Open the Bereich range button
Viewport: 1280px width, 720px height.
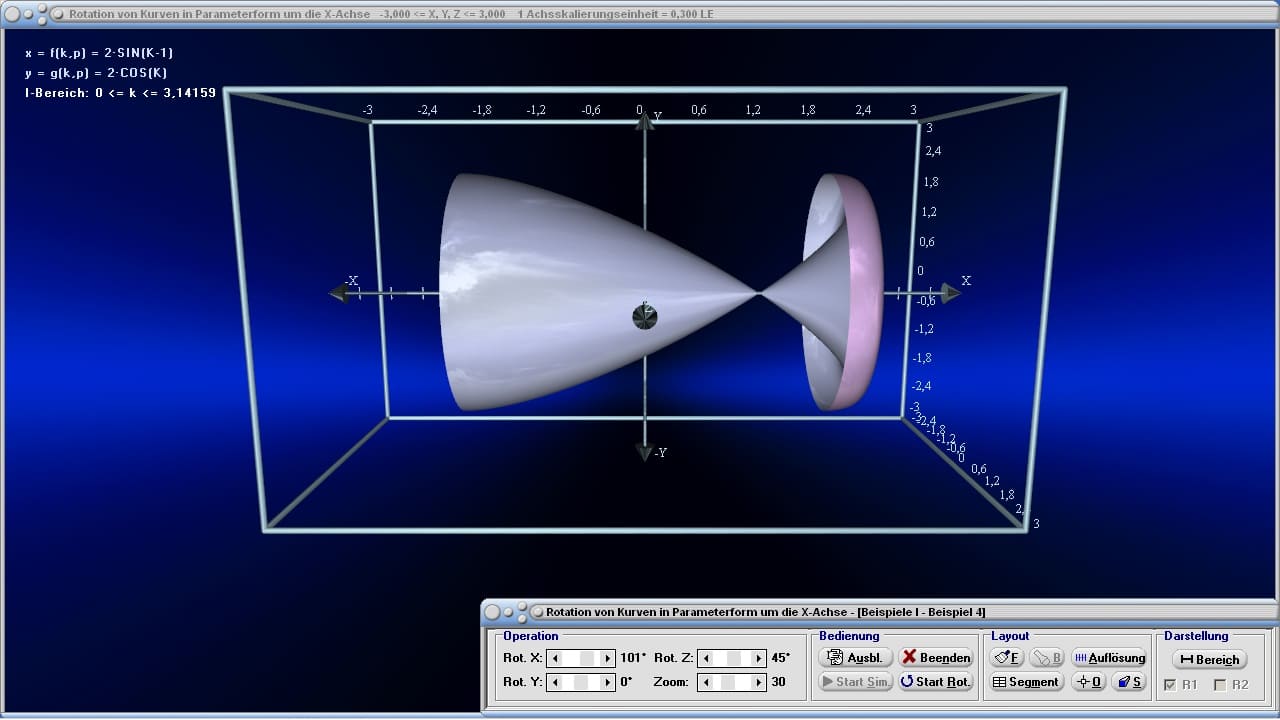click(1209, 659)
